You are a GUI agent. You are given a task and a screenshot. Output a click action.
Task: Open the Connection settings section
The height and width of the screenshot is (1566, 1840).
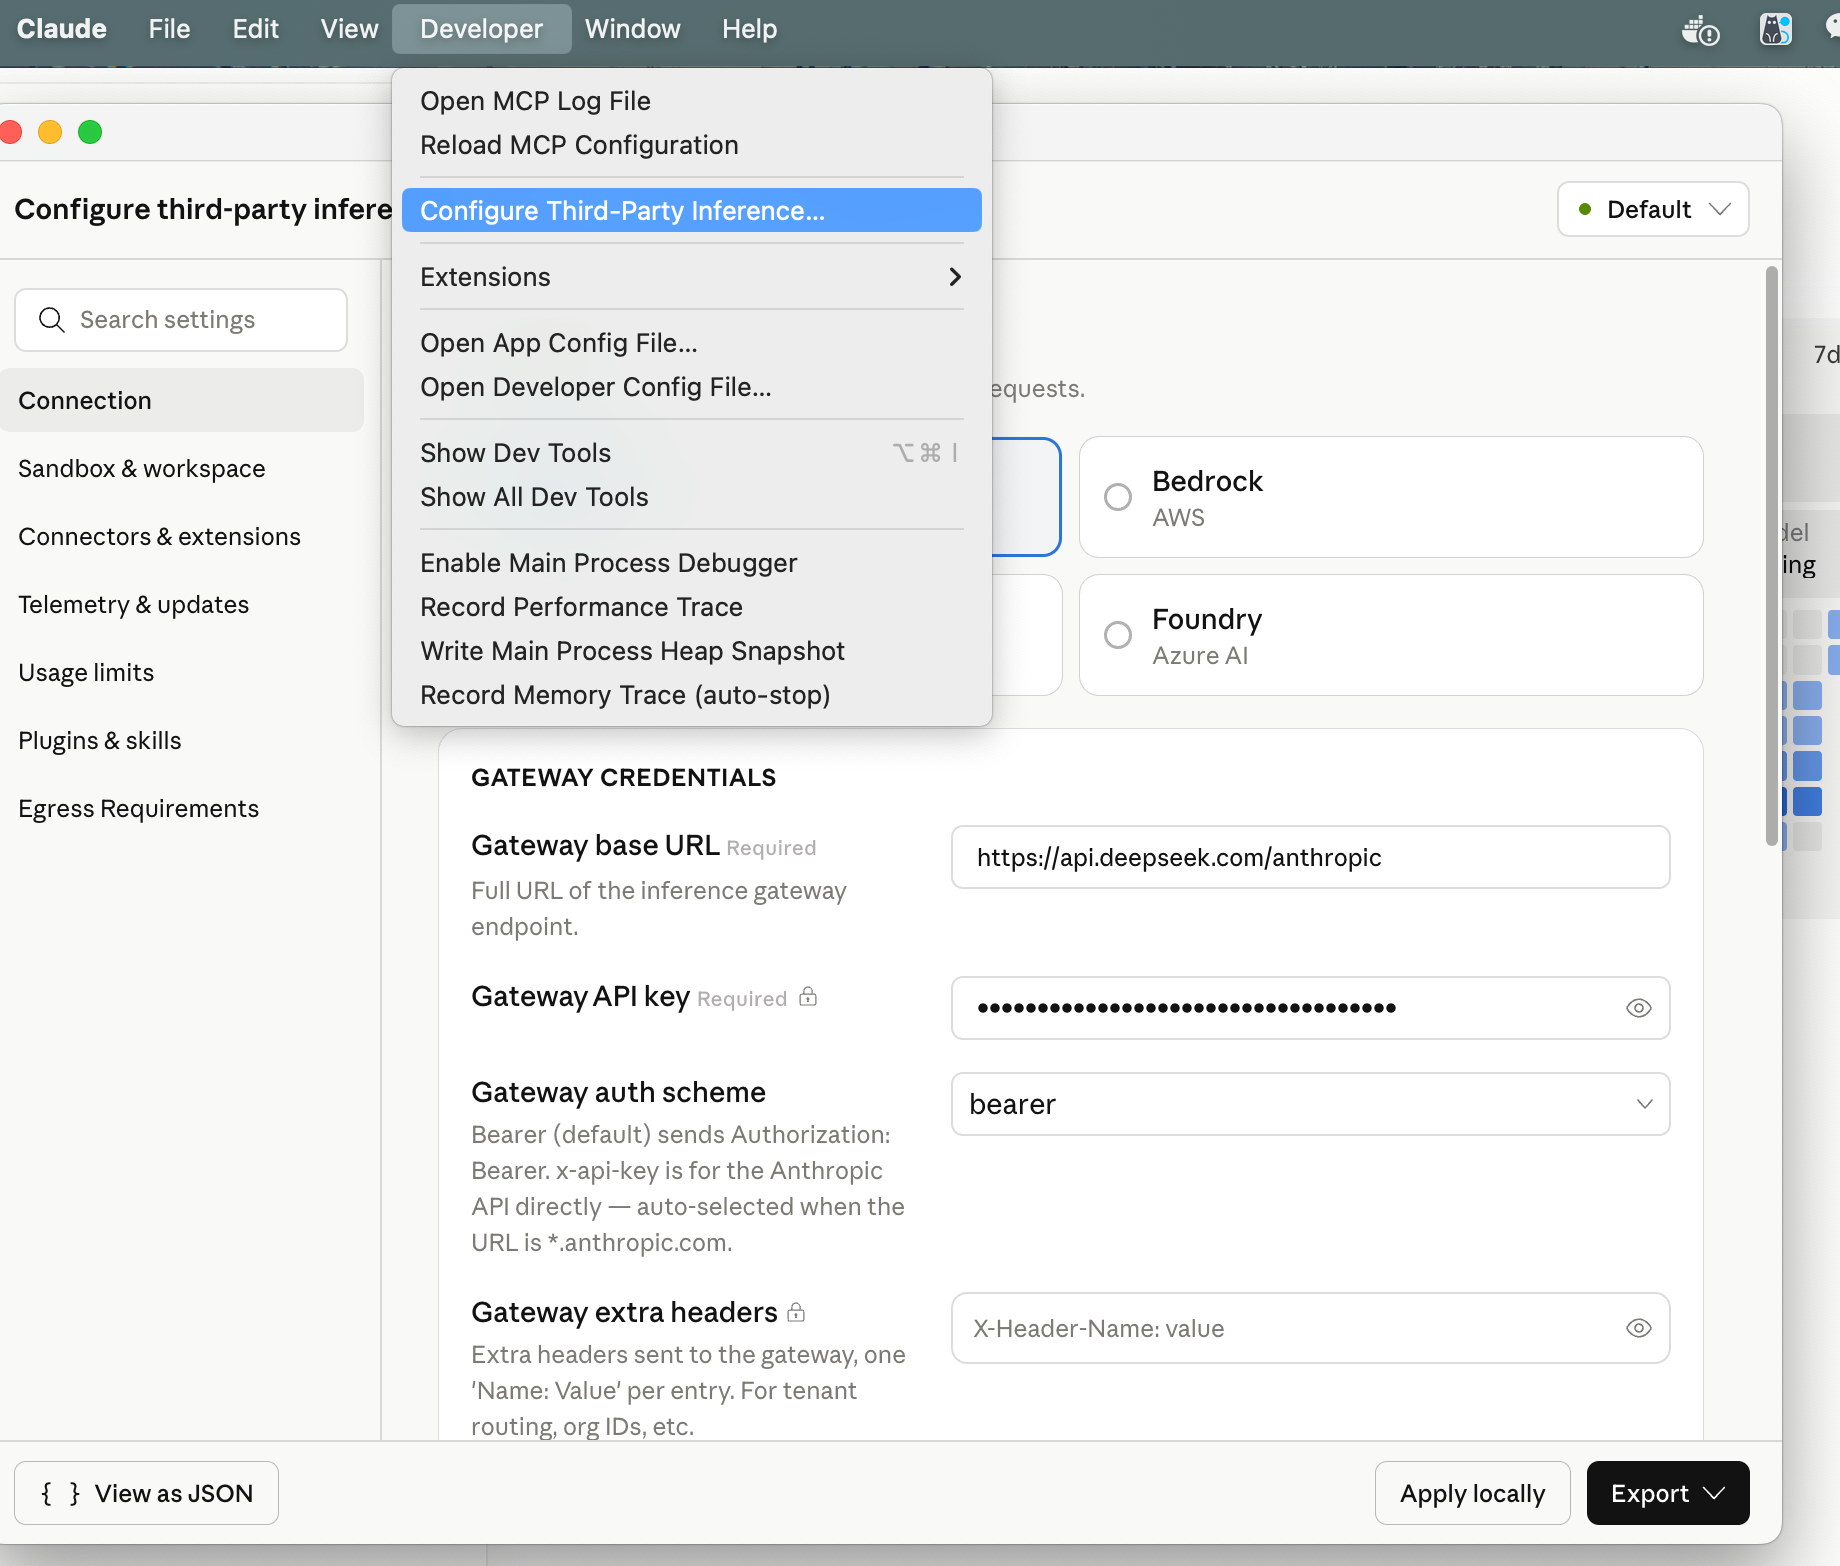[182, 400]
